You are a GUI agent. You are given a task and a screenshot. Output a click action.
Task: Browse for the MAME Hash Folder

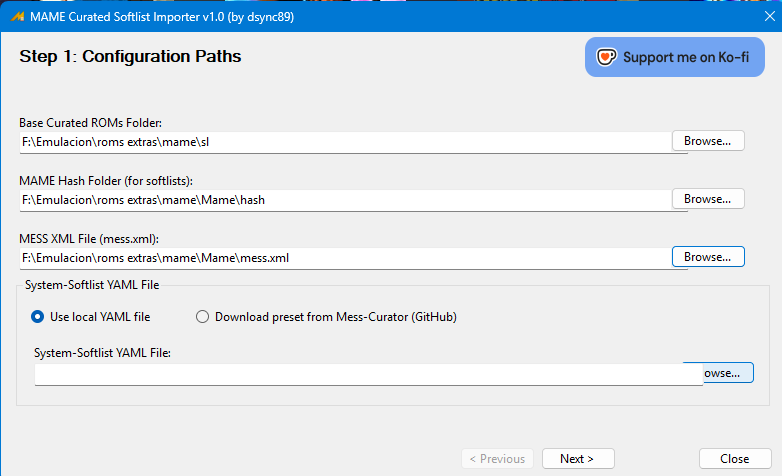pyautogui.click(x=708, y=199)
